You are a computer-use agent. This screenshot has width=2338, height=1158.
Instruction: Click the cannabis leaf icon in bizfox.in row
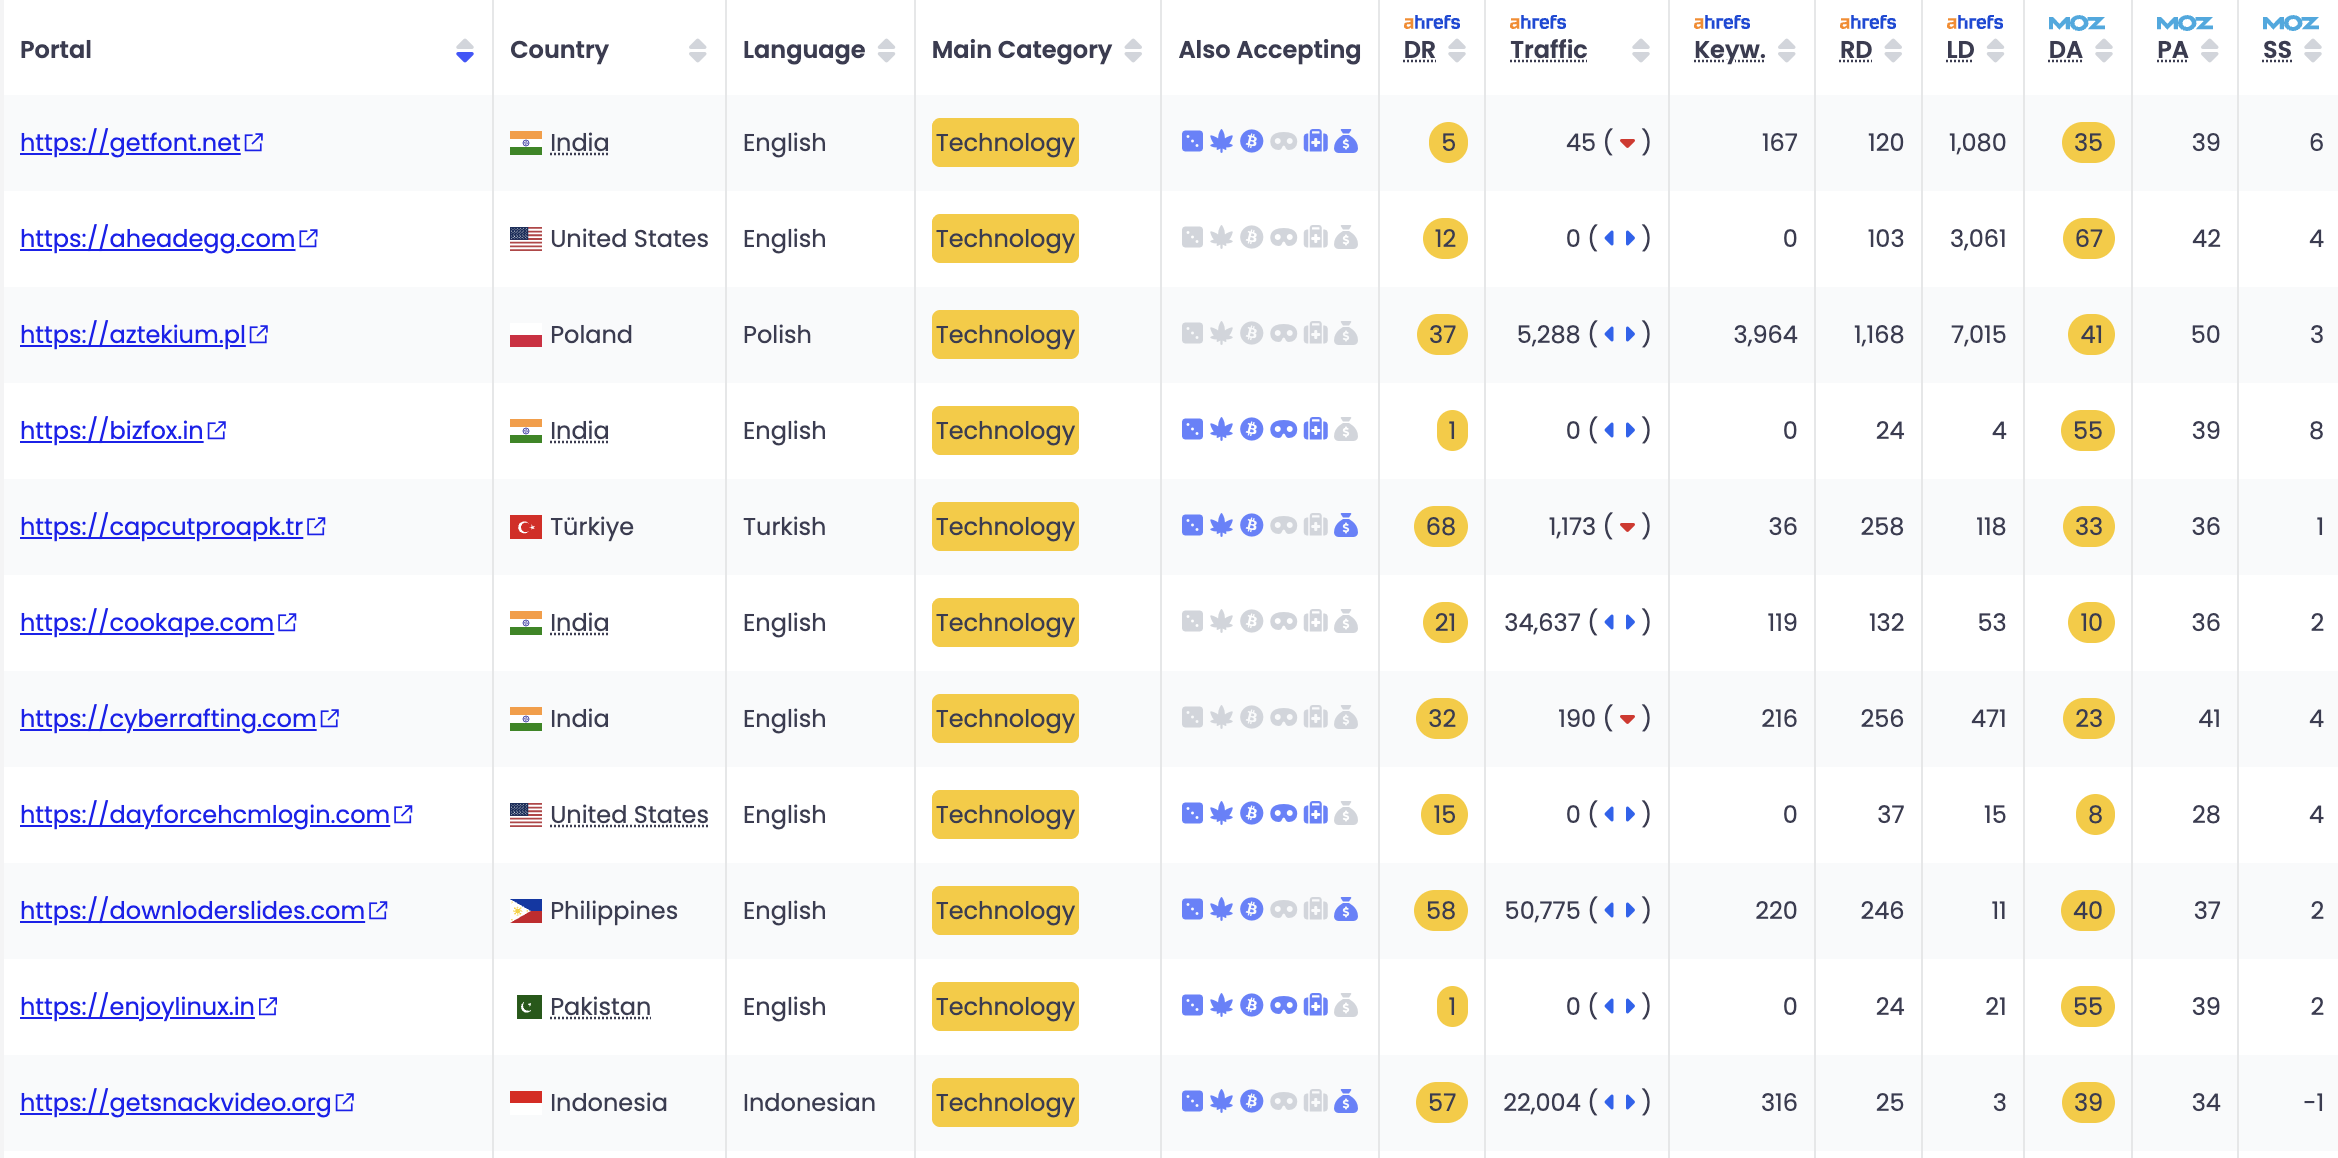1221,430
